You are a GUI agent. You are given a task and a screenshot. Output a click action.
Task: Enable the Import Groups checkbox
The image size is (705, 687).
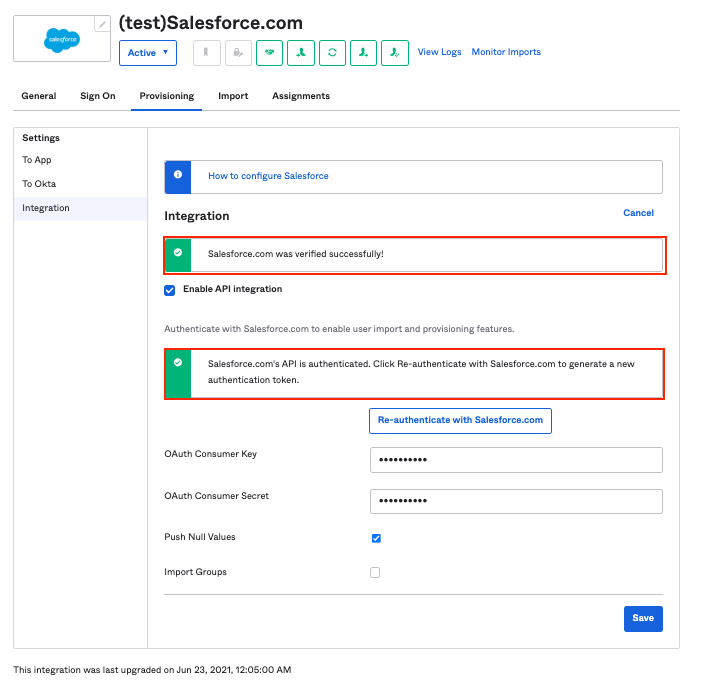pos(376,573)
